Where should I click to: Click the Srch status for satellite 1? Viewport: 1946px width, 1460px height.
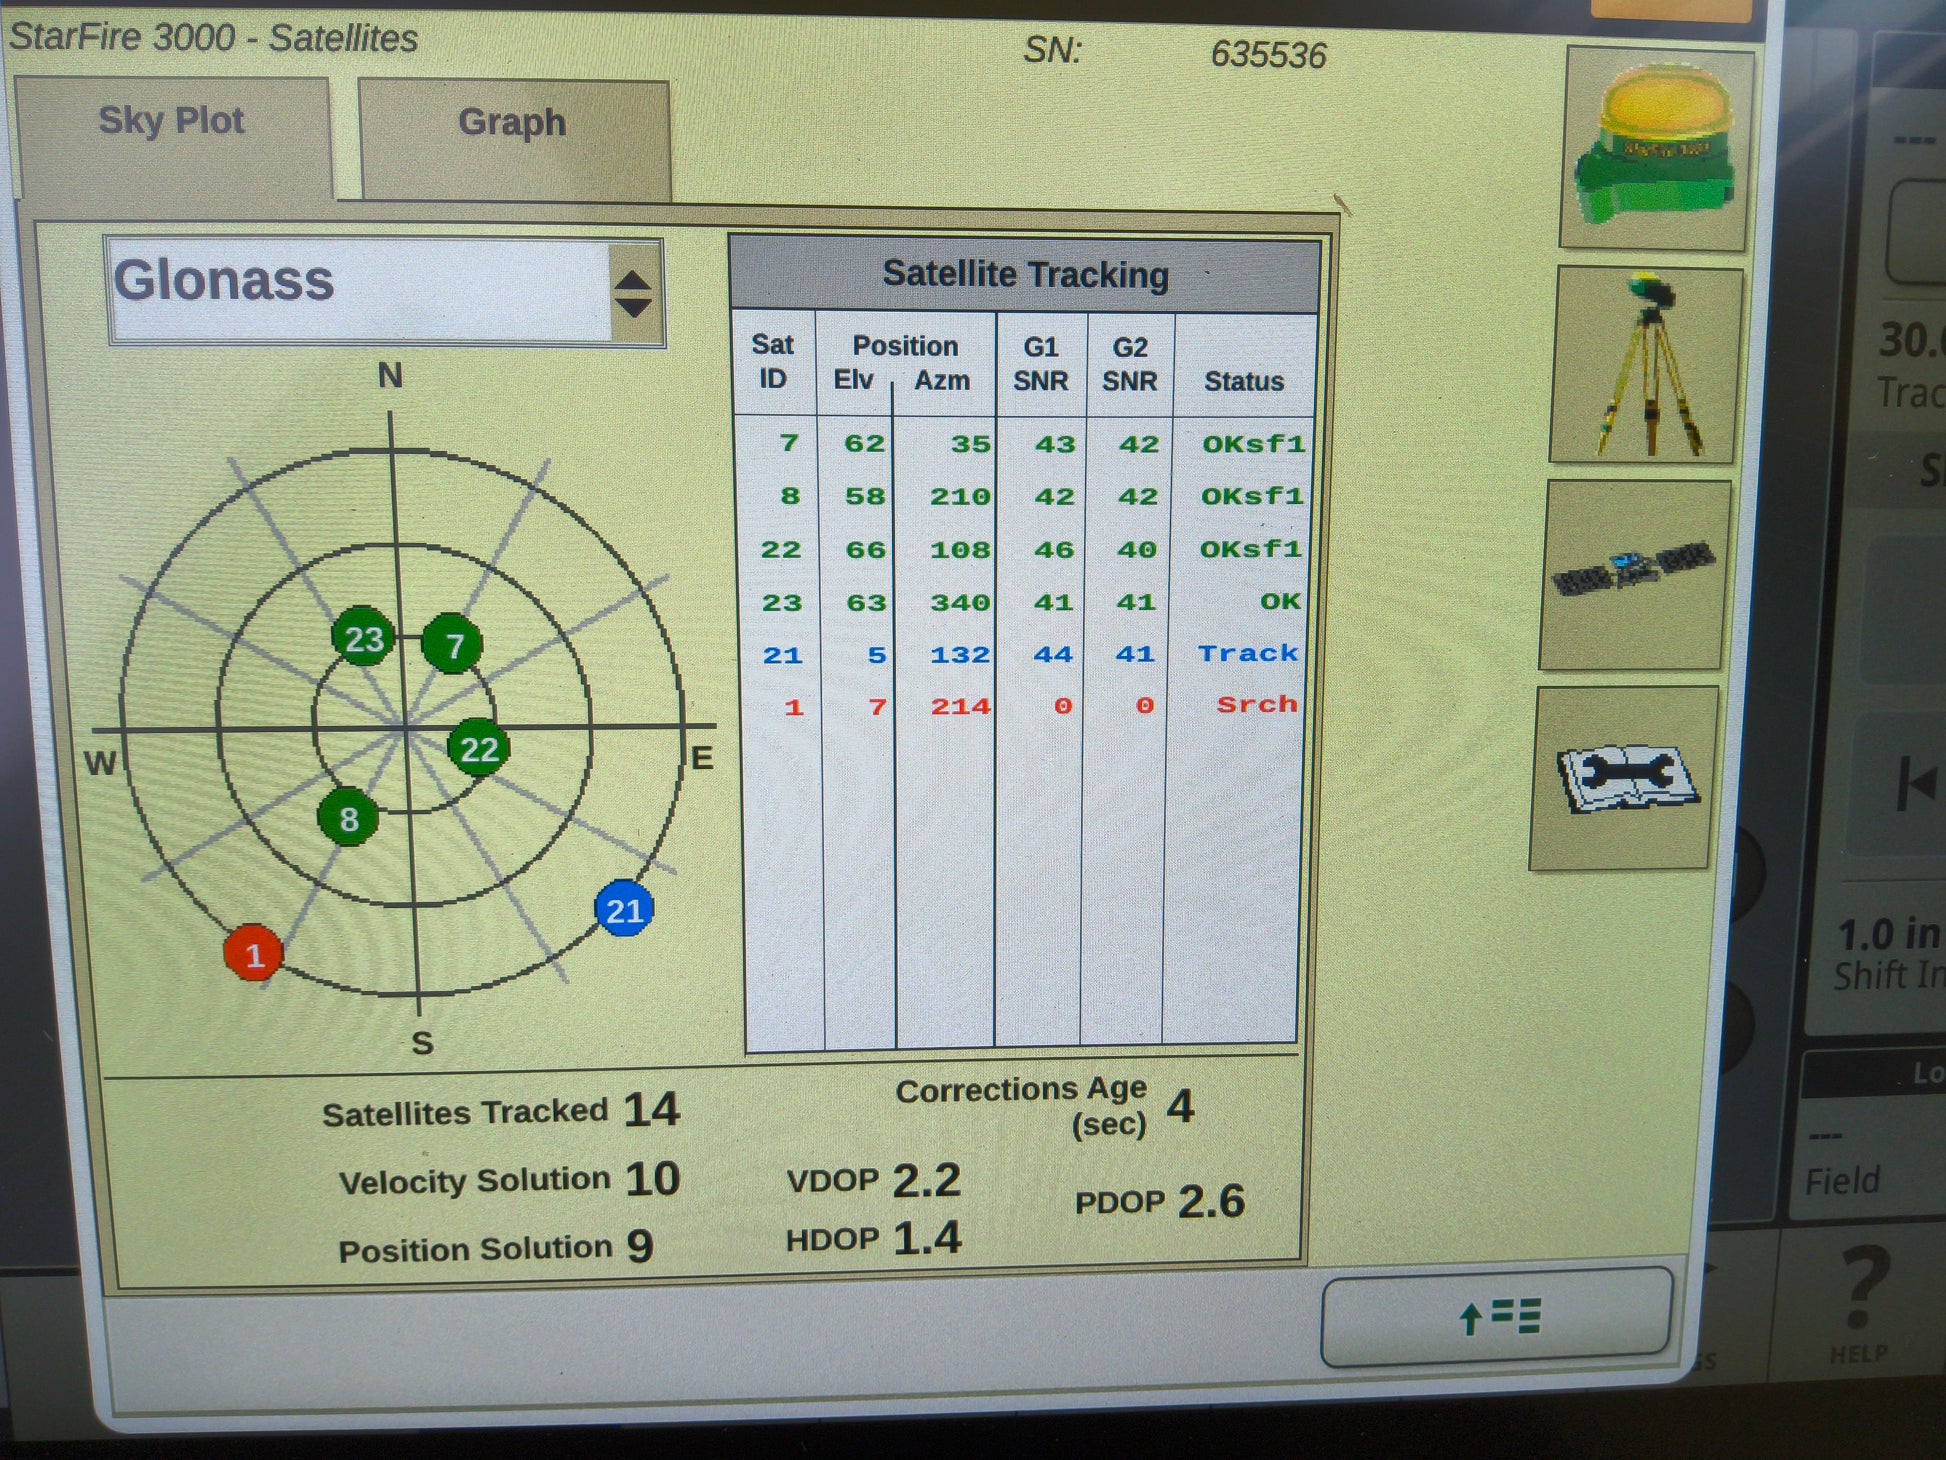1257,704
